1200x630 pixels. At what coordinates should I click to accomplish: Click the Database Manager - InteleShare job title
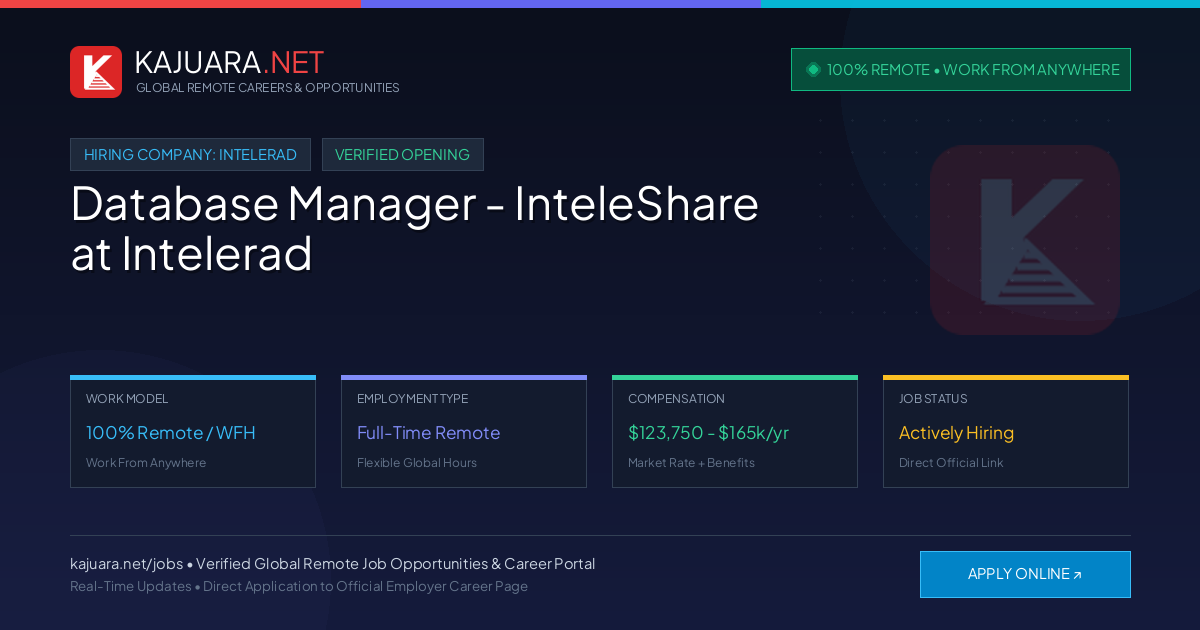tap(415, 228)
